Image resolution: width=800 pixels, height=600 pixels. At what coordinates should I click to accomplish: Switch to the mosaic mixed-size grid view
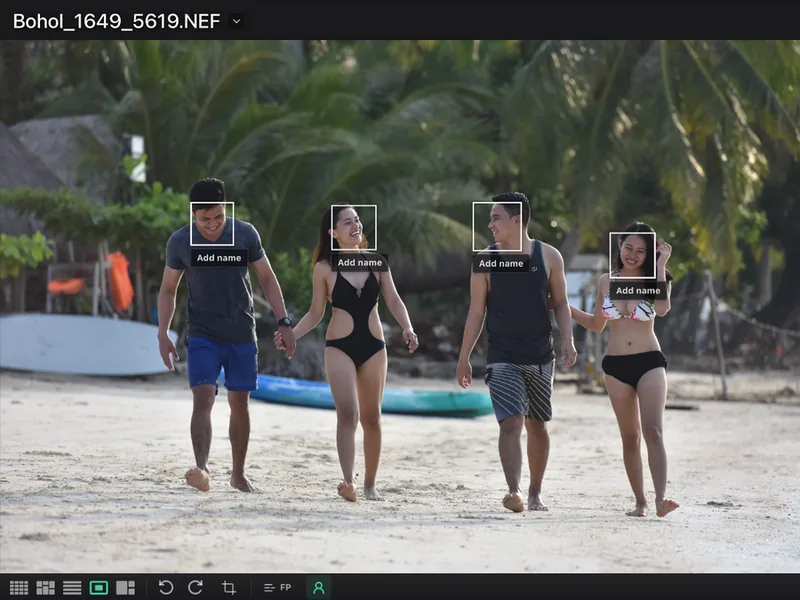click(x=45, y=588)
